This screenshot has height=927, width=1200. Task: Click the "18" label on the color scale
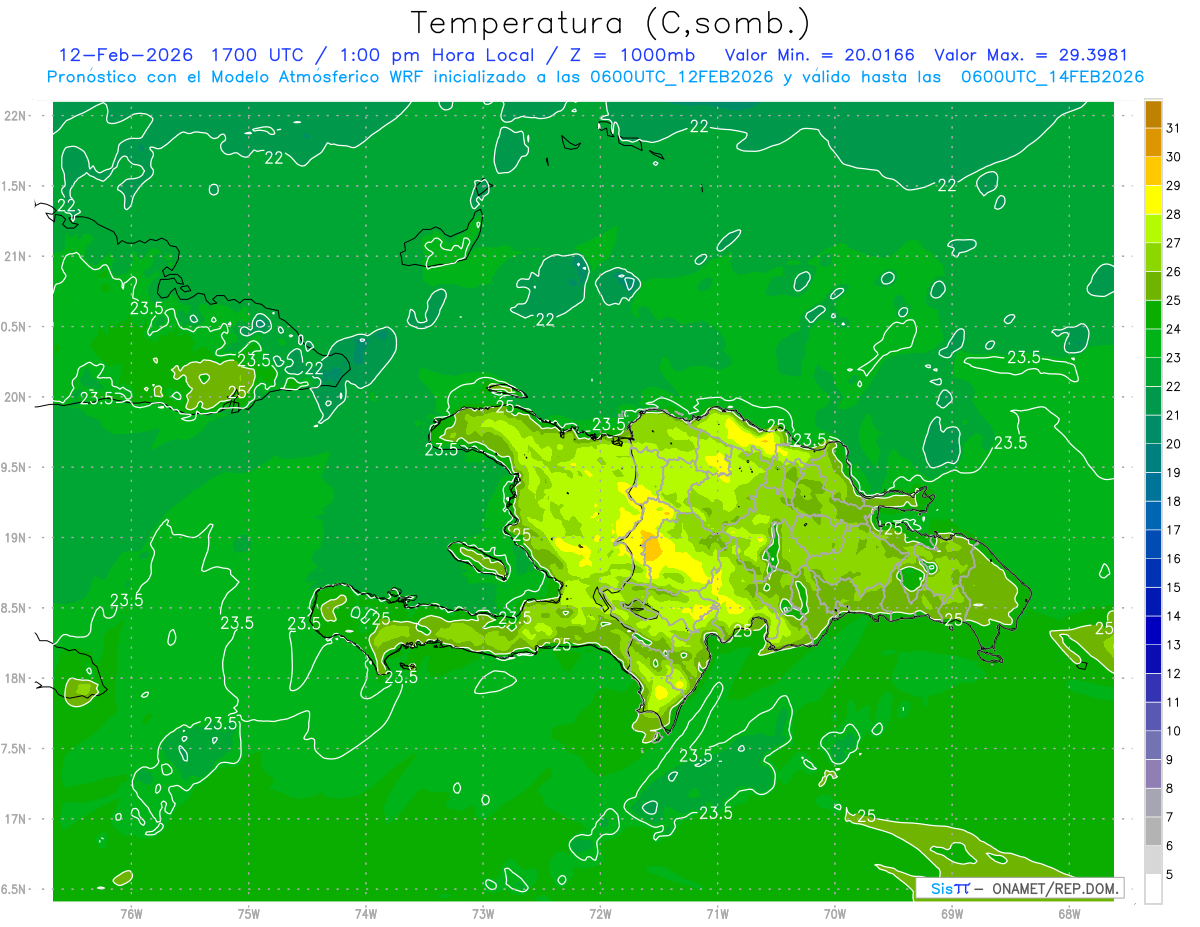tap(1174, 501)
